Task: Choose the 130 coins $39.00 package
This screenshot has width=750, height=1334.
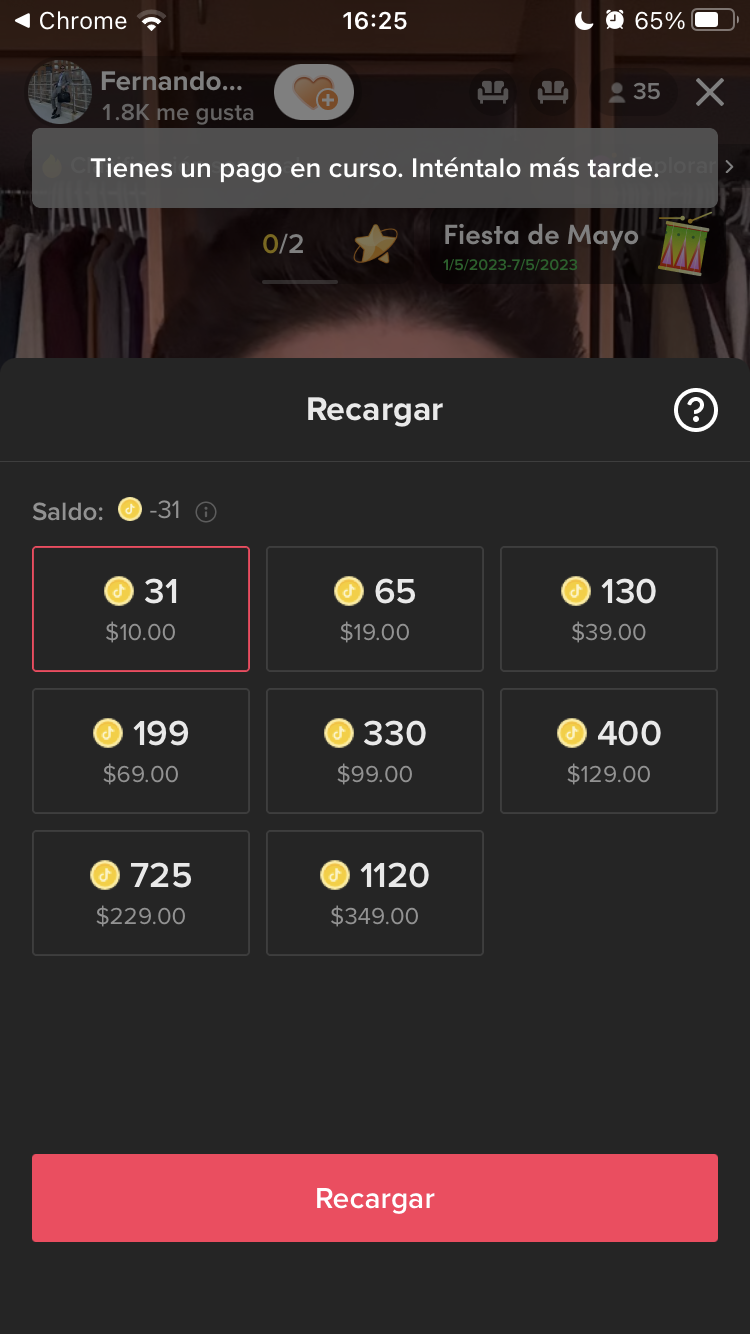Action: point(609,609)
